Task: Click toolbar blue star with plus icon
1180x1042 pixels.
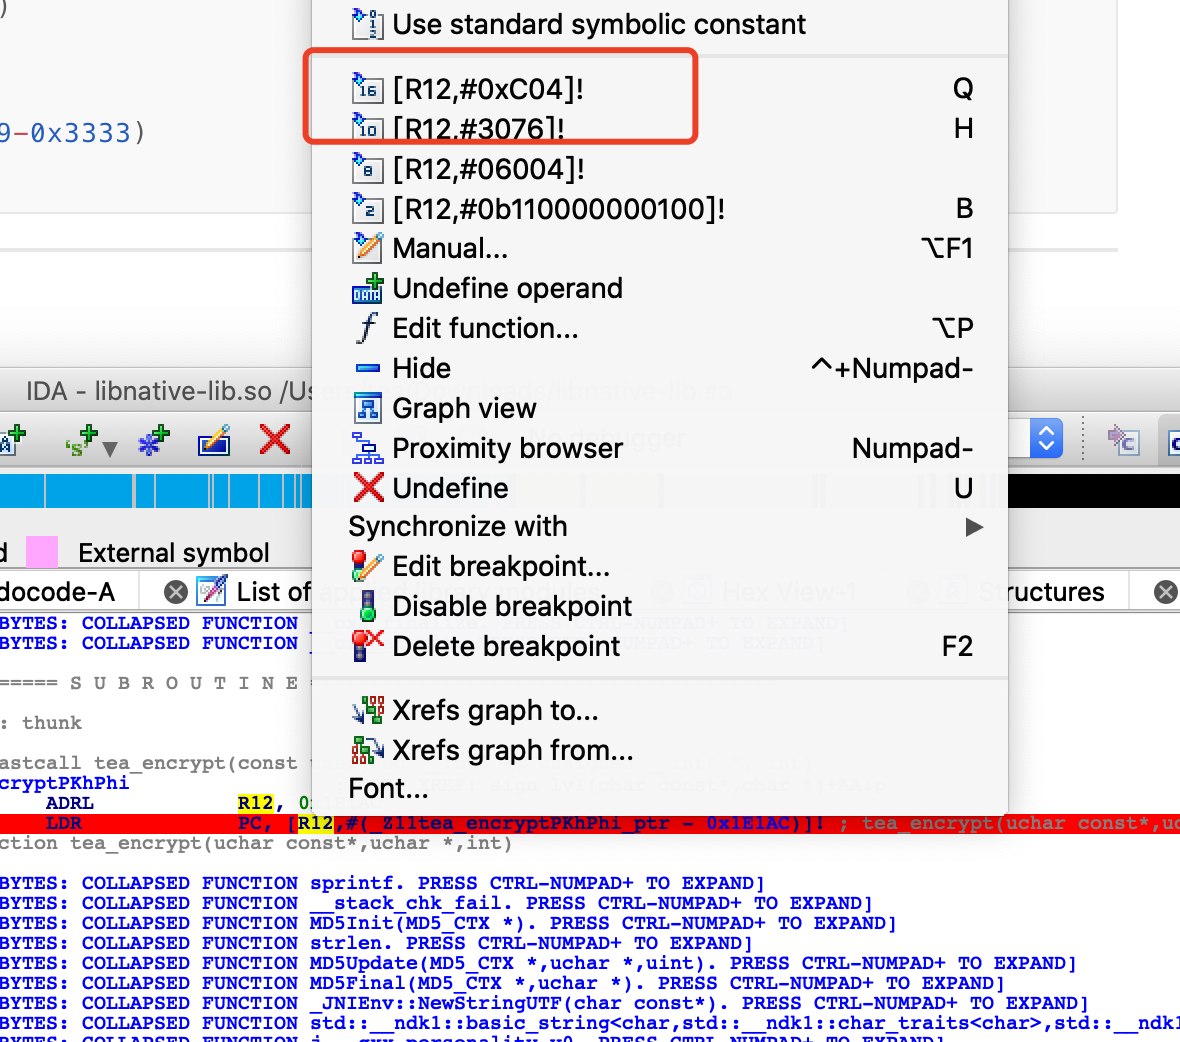Action: pyautogui.click(x=154, y=441)
